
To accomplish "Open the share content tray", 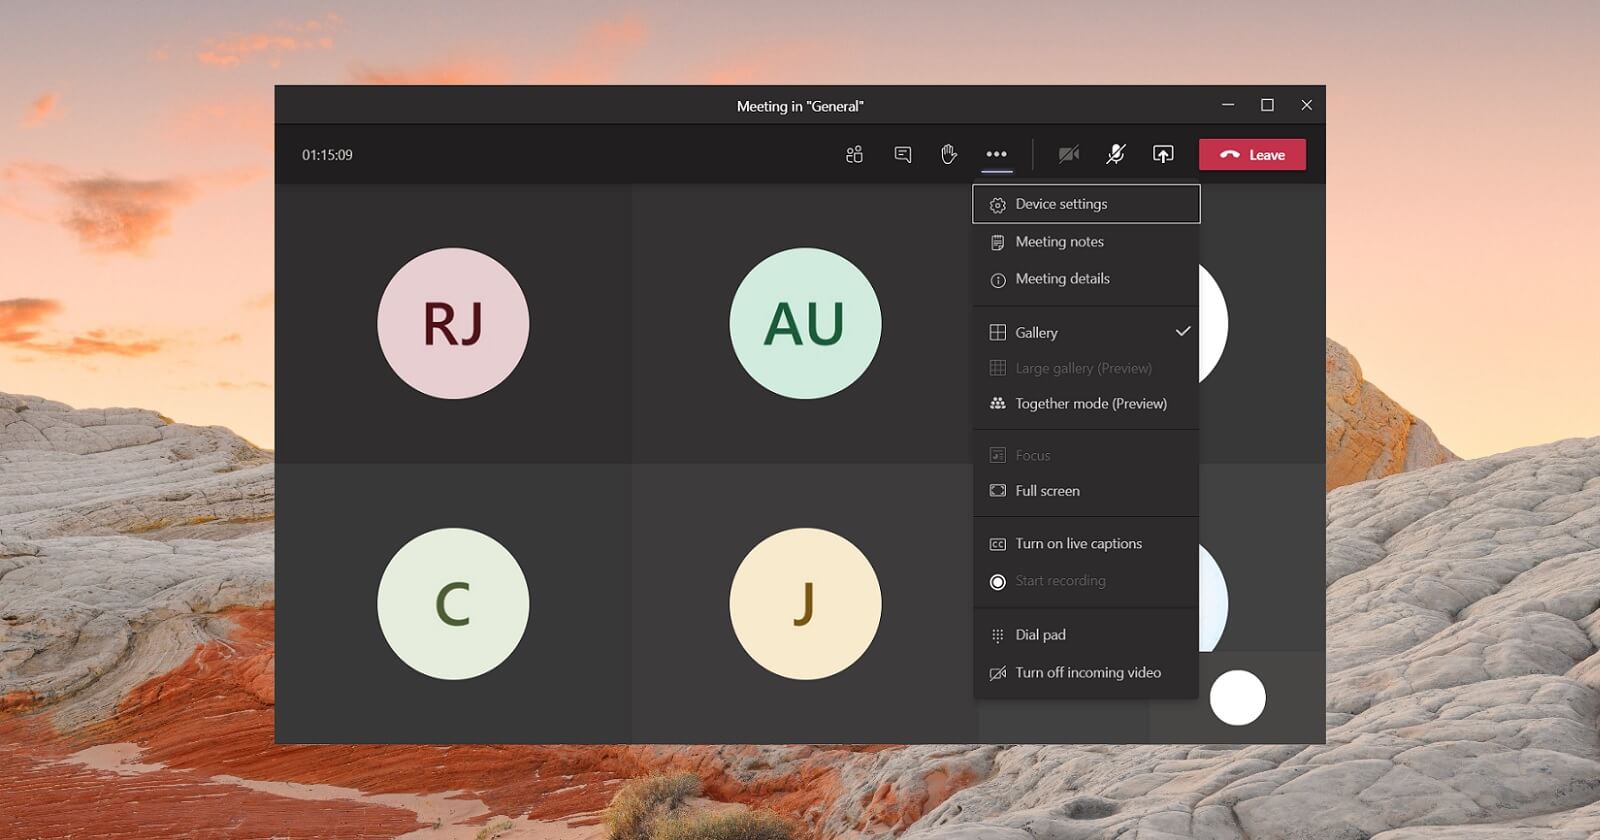I will pyautogui.click(x=1162, y=154).
